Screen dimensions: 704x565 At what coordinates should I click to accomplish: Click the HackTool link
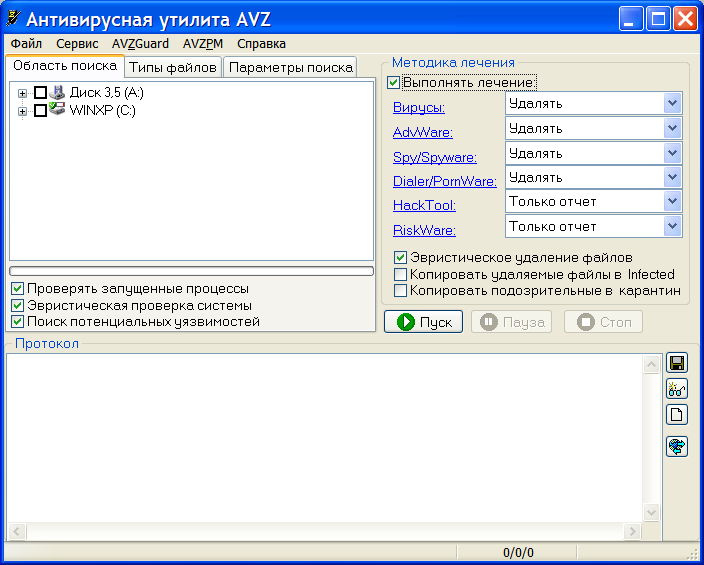tap(424, 205)
